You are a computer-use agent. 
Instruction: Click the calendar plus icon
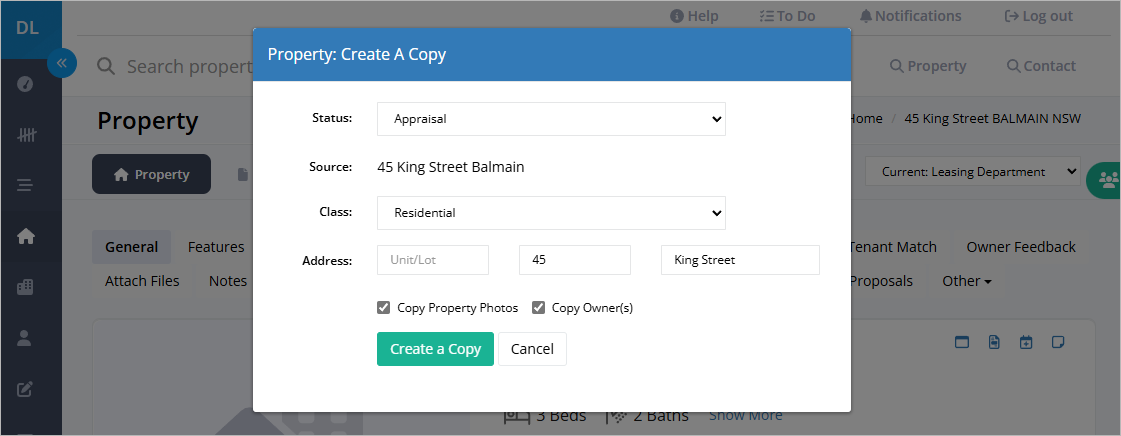click(1026, 342)
